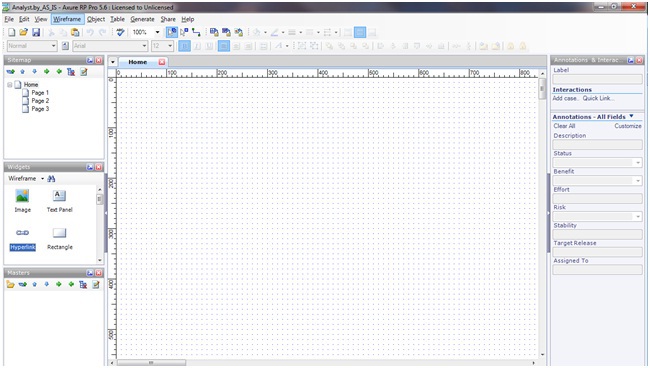Select Page 2 in the sitemap
This screenshot has height=368, width=650.
(x=40, y=101)
